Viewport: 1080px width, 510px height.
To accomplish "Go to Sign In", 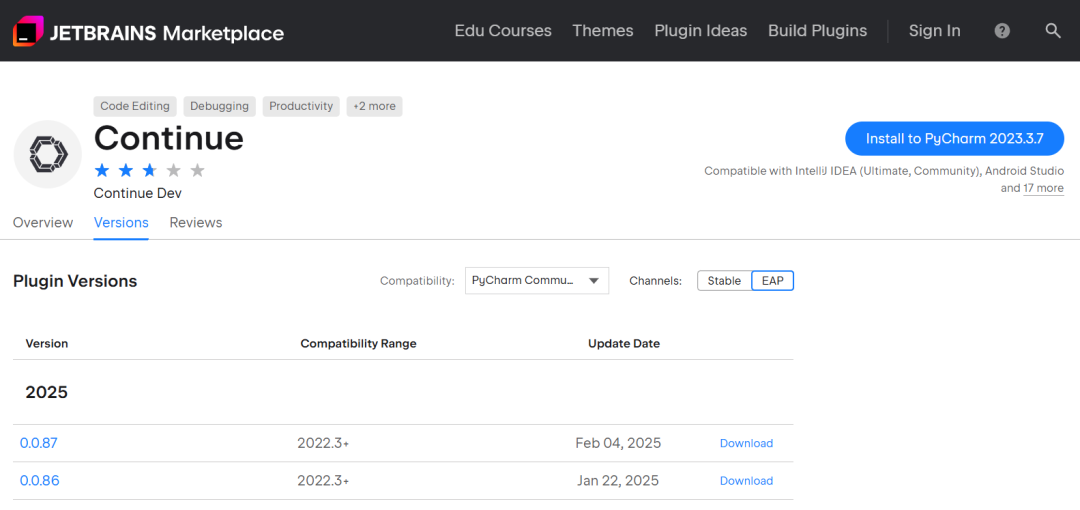I will [934, 31].
